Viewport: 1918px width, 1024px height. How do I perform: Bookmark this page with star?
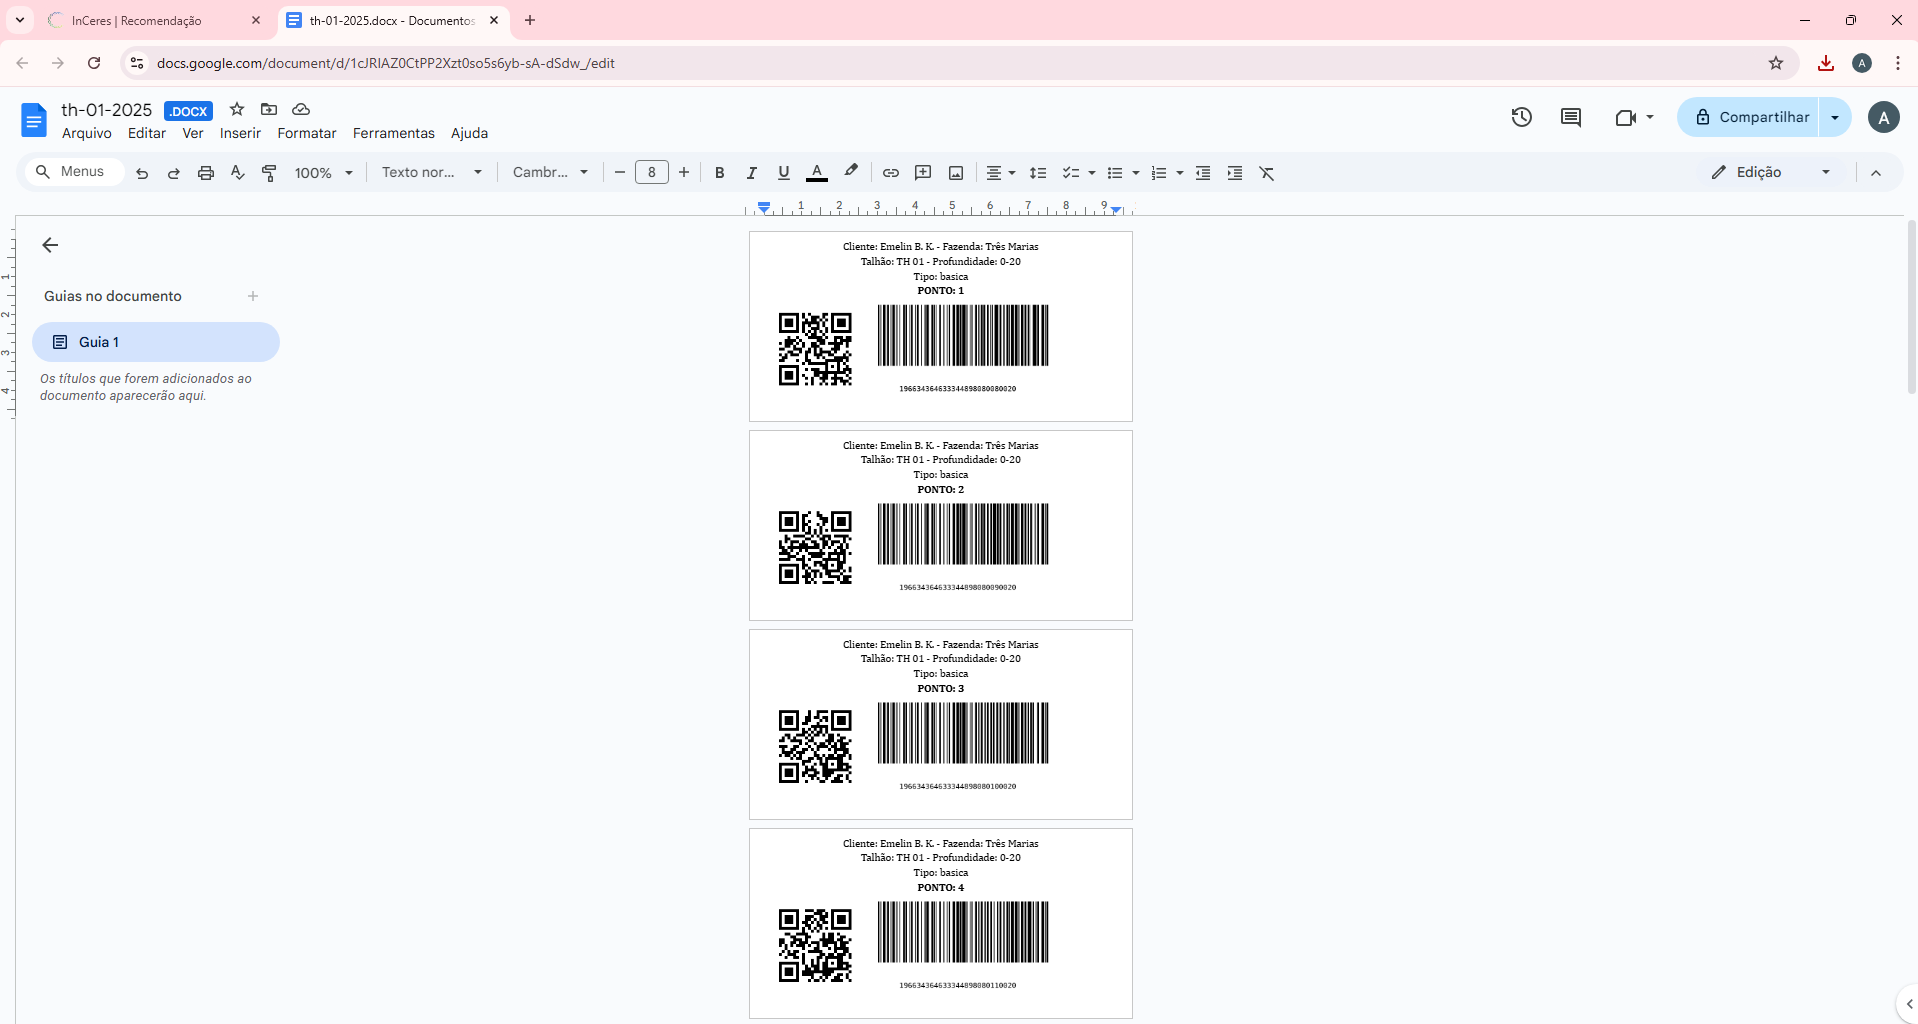1776,63
